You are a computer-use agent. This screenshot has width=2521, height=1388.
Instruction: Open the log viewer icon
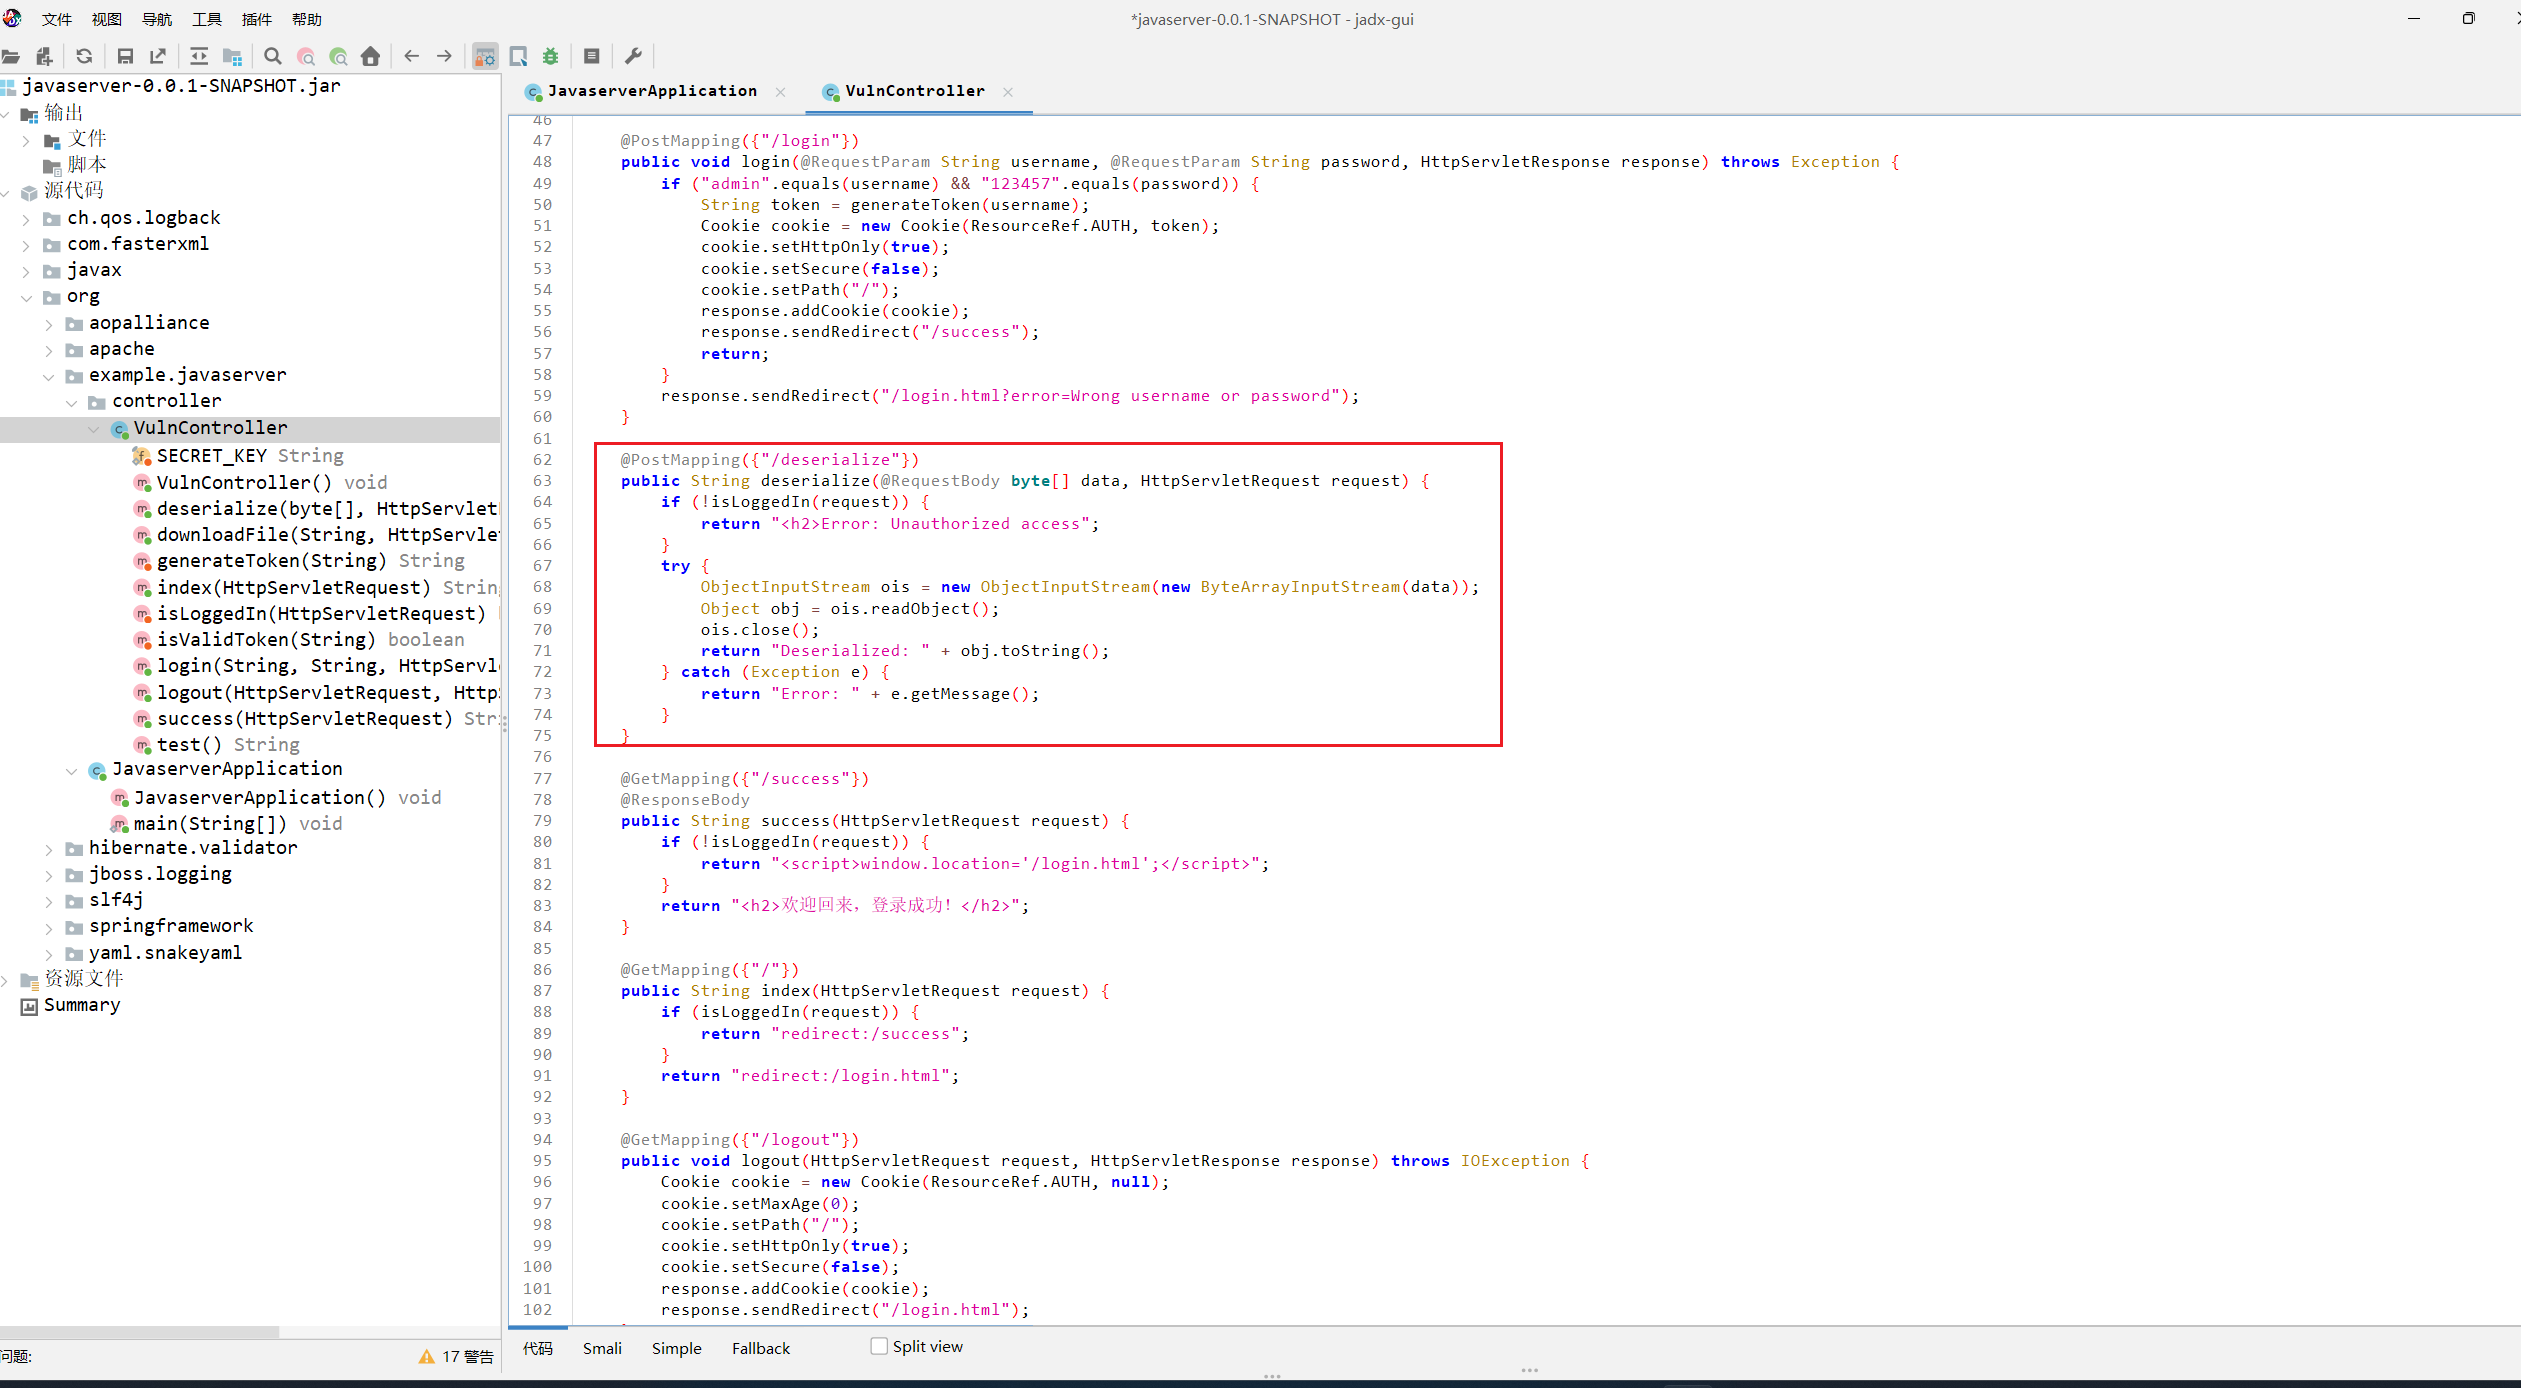coord(592,57)
